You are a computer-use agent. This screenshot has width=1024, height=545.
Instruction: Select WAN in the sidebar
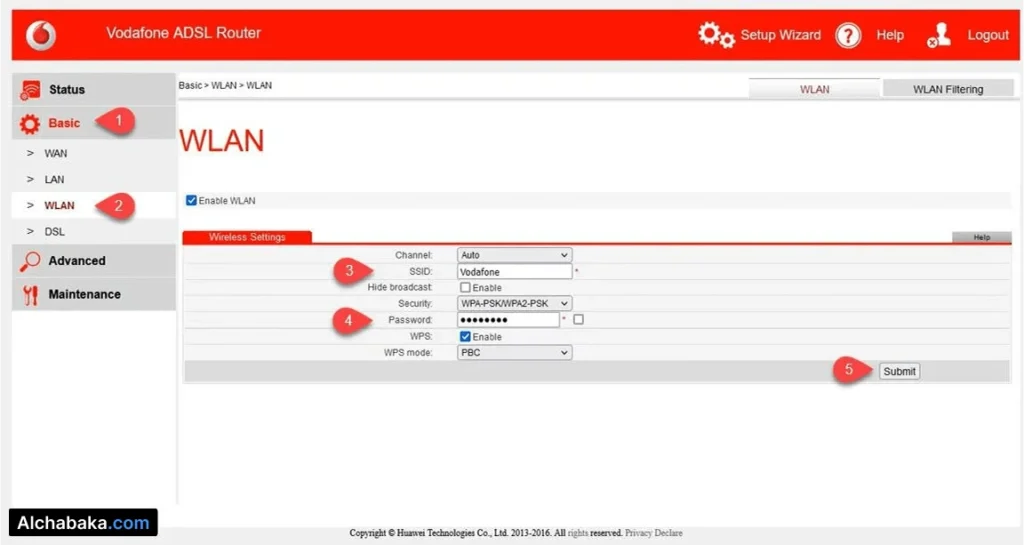point(56,153)
